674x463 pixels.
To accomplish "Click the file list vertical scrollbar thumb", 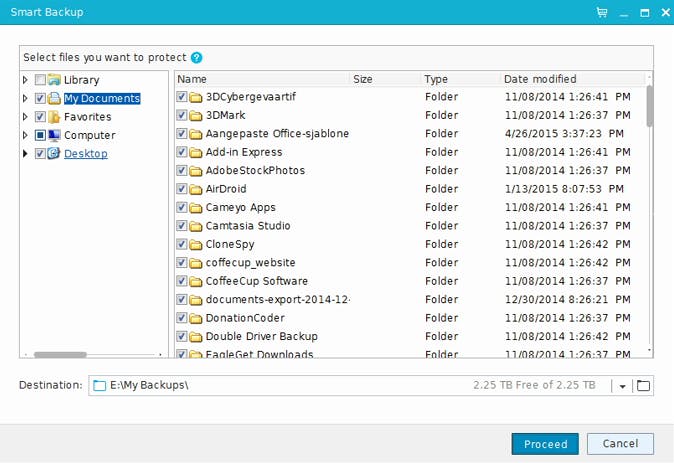I will [x=649, y=106].
